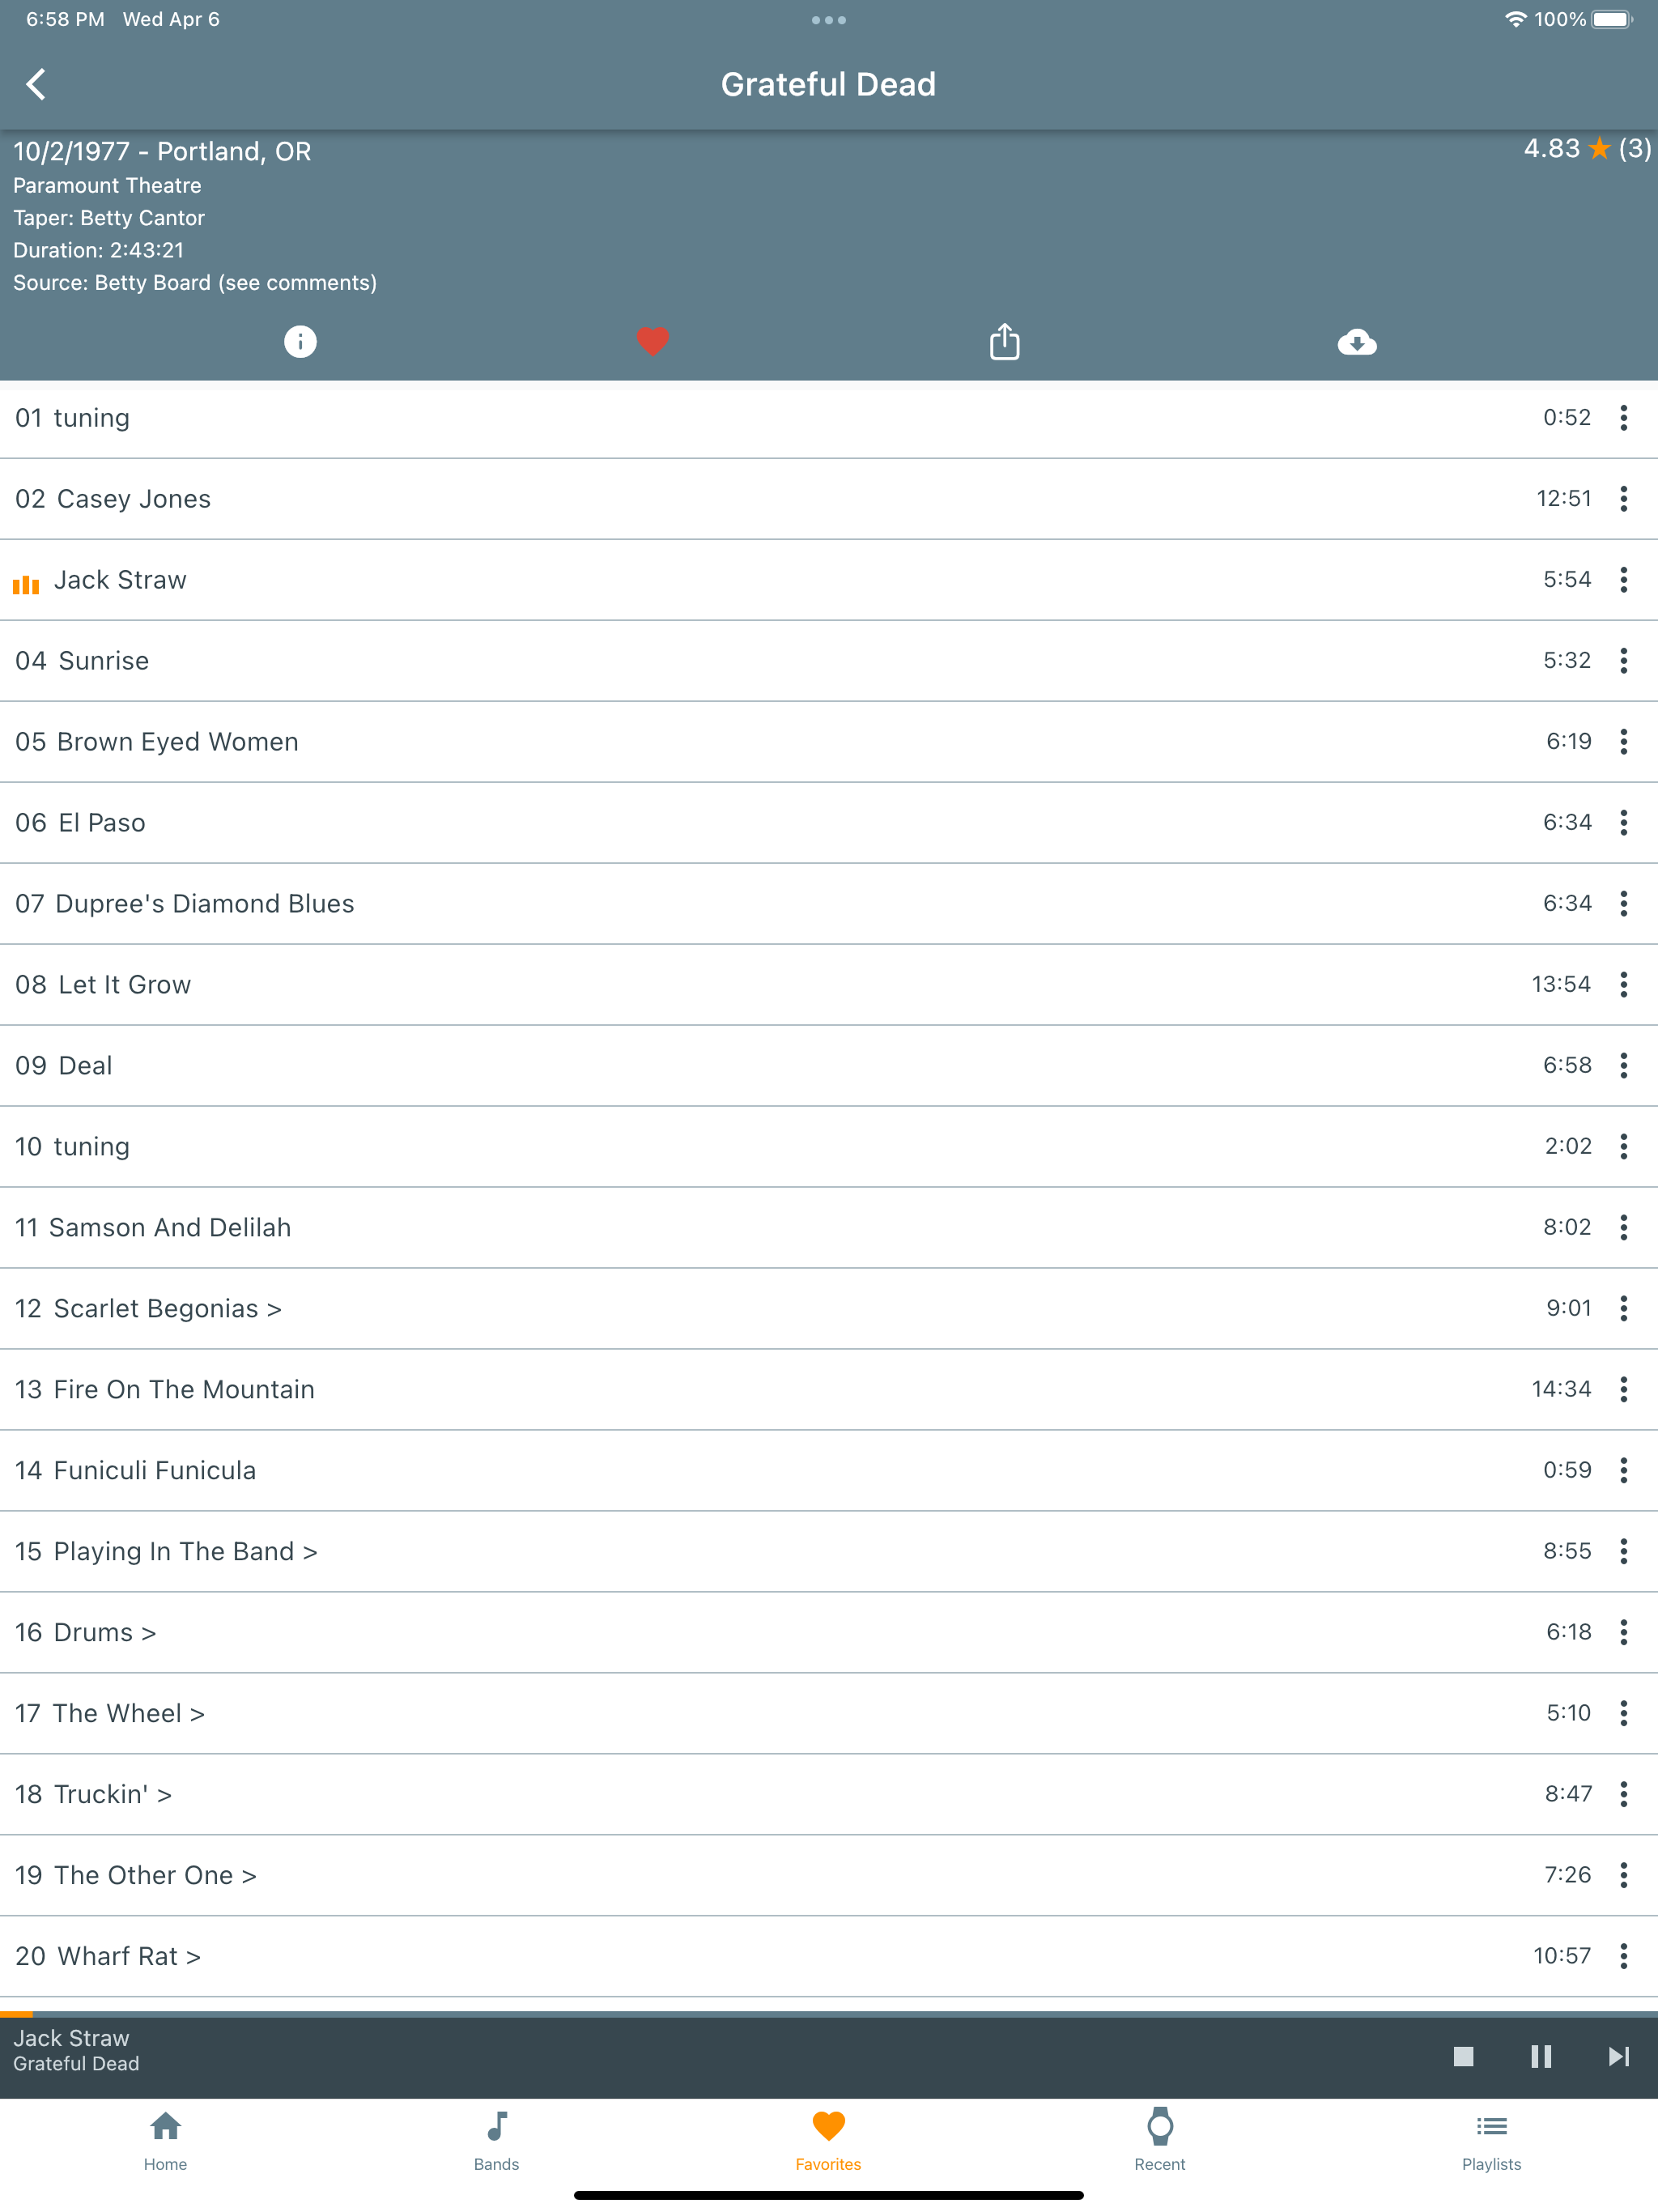Show more options for Samson And Delilah
The image size is (1658, 2212).
[x=1624, y=1228]
